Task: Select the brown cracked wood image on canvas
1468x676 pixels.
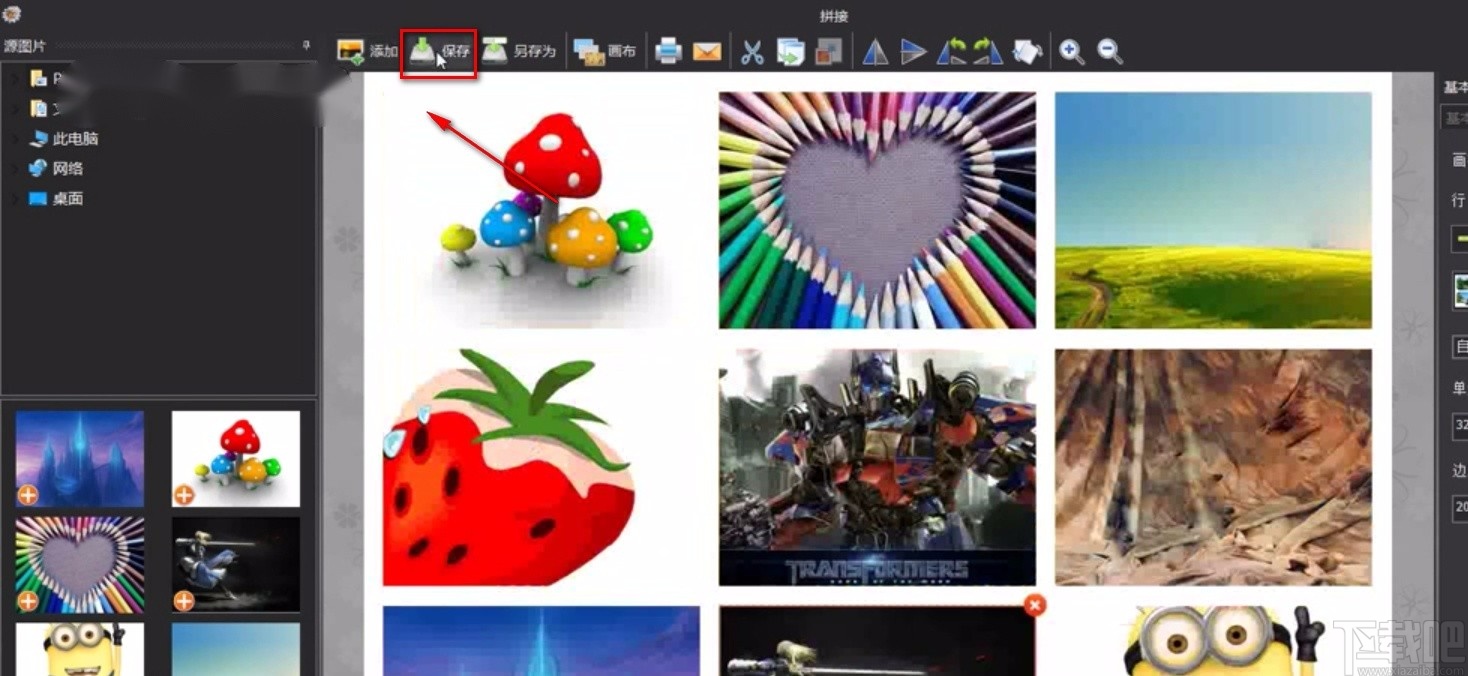Action: [x=1213, y=467]
